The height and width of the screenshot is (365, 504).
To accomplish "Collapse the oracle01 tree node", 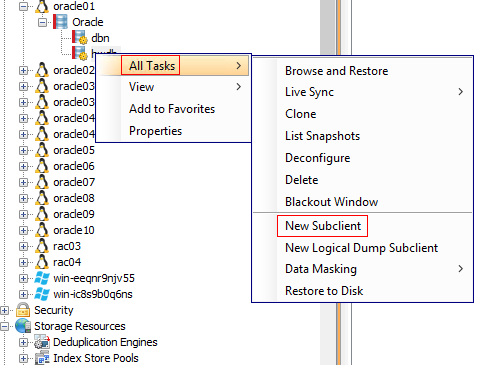I will [23, 6].
